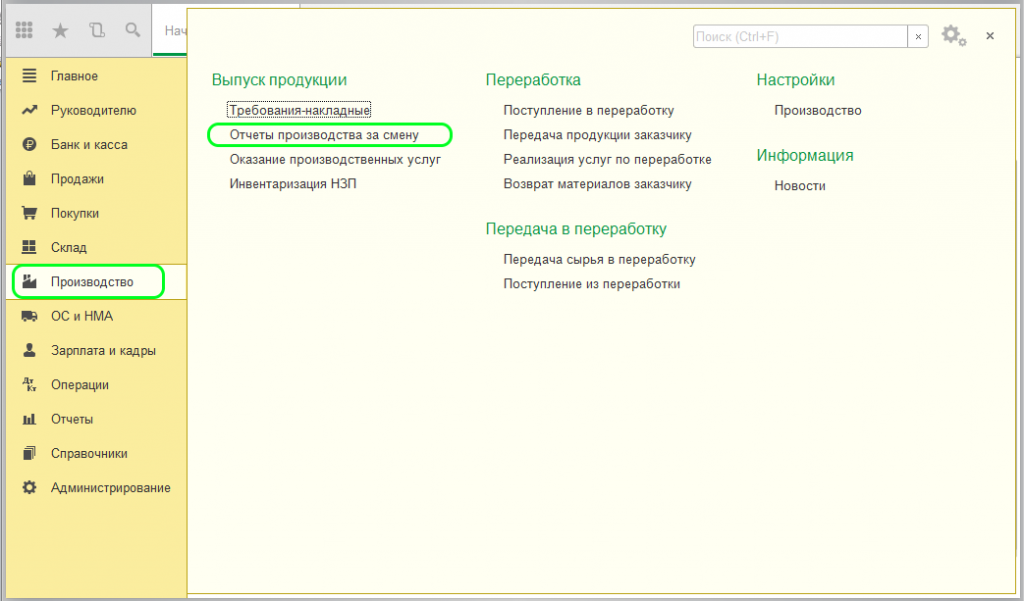Open Передача сырья в переработку
The width and height of the screenshot is (1024, 601).
599,259
